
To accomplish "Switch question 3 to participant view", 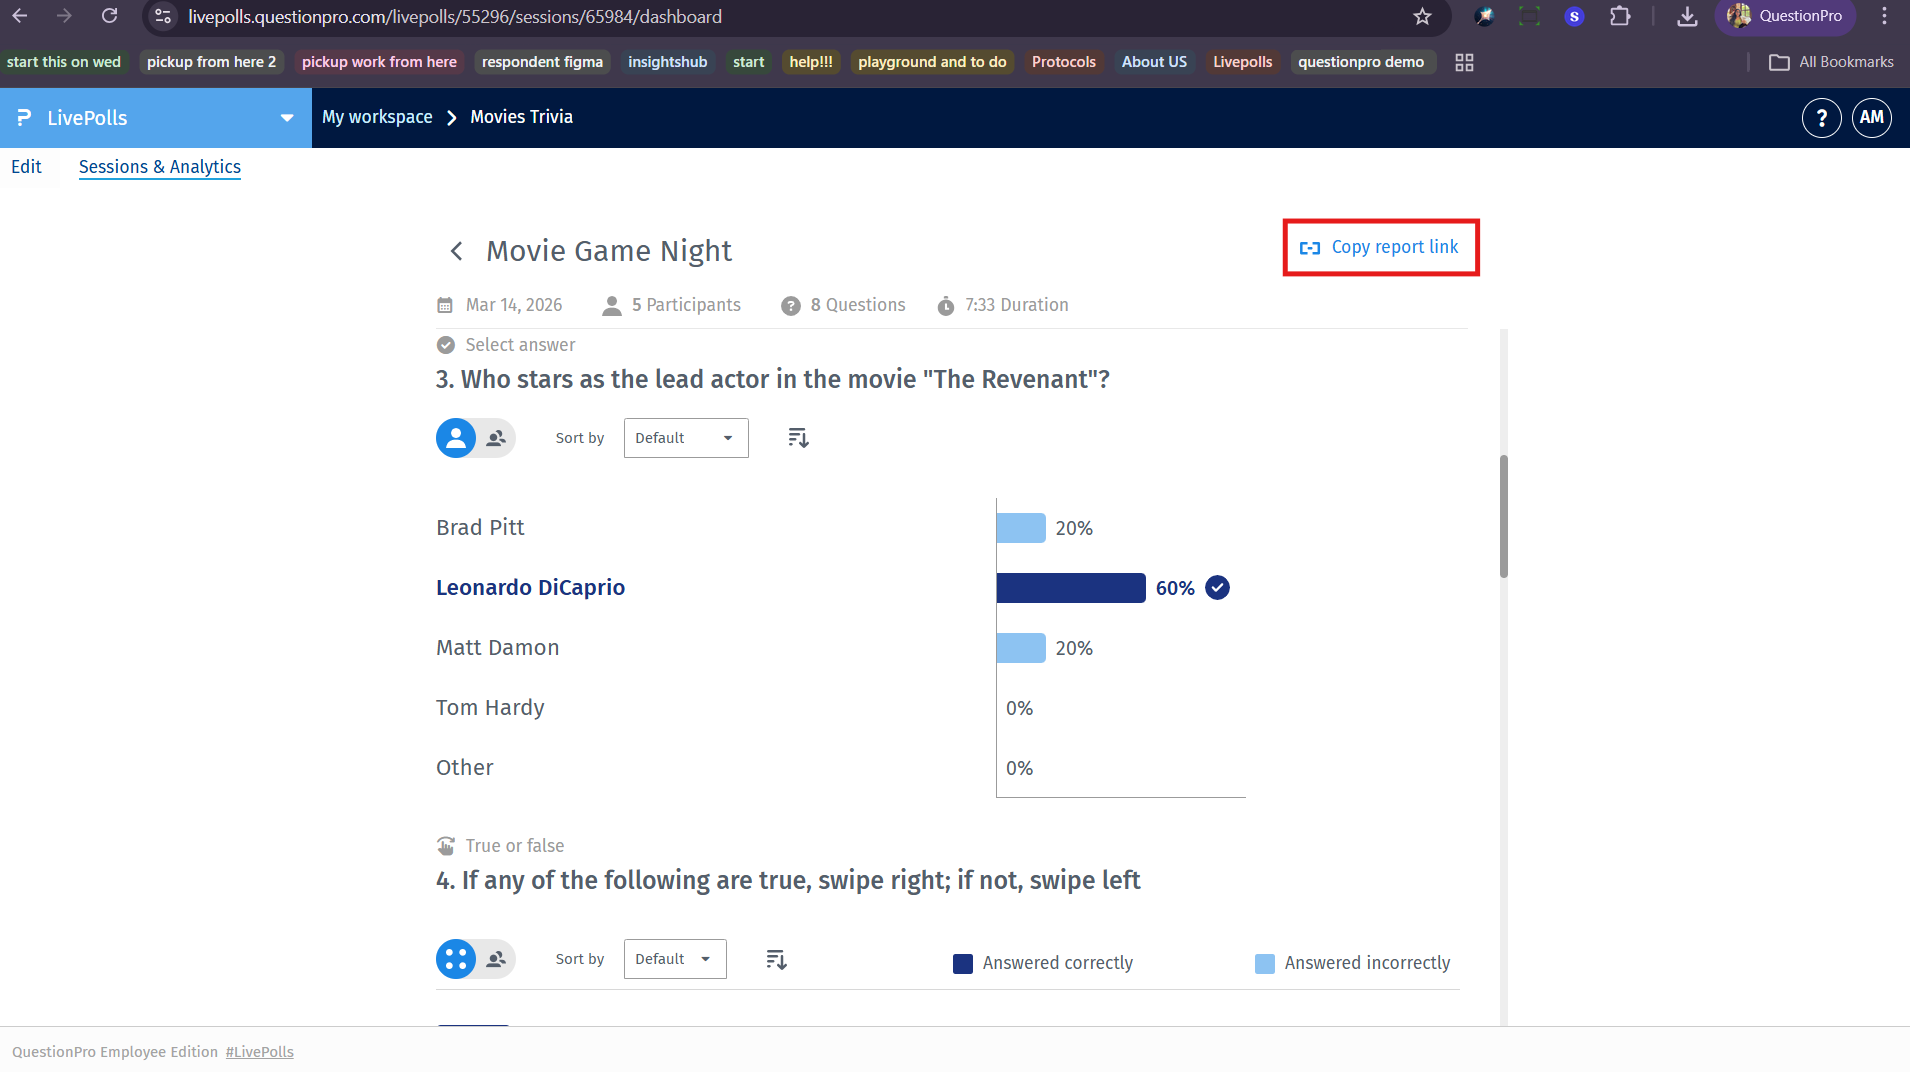I will tap(497, 437).
